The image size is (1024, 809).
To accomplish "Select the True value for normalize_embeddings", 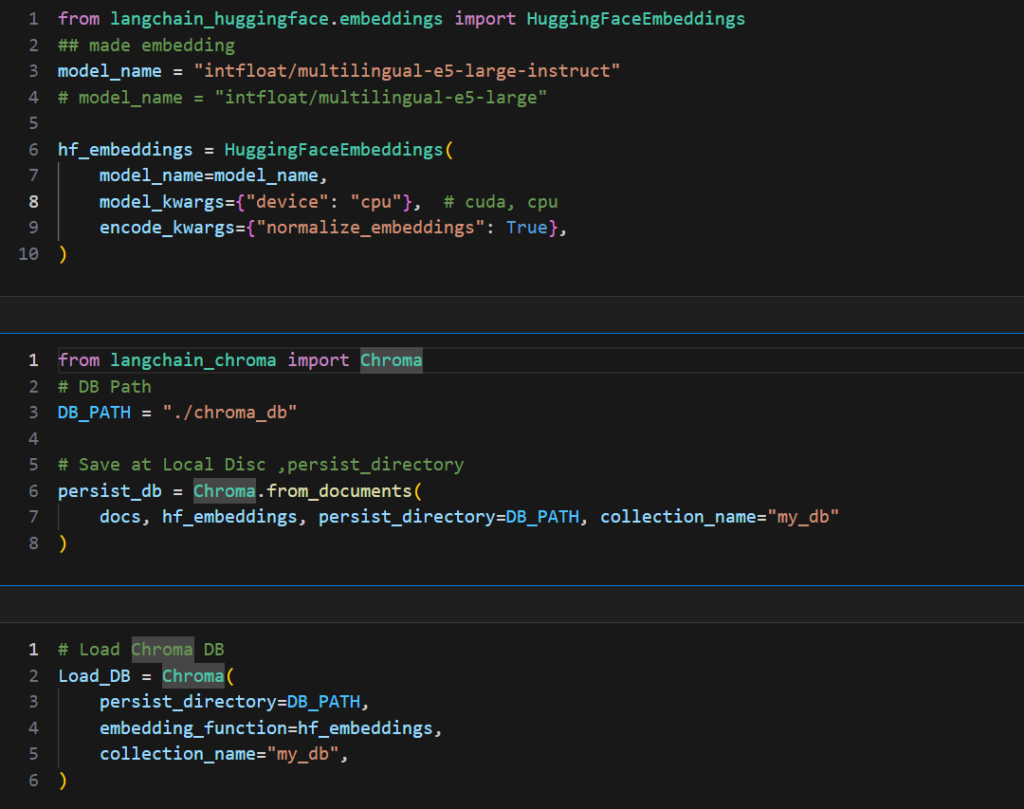I will [x=526, y=228].
